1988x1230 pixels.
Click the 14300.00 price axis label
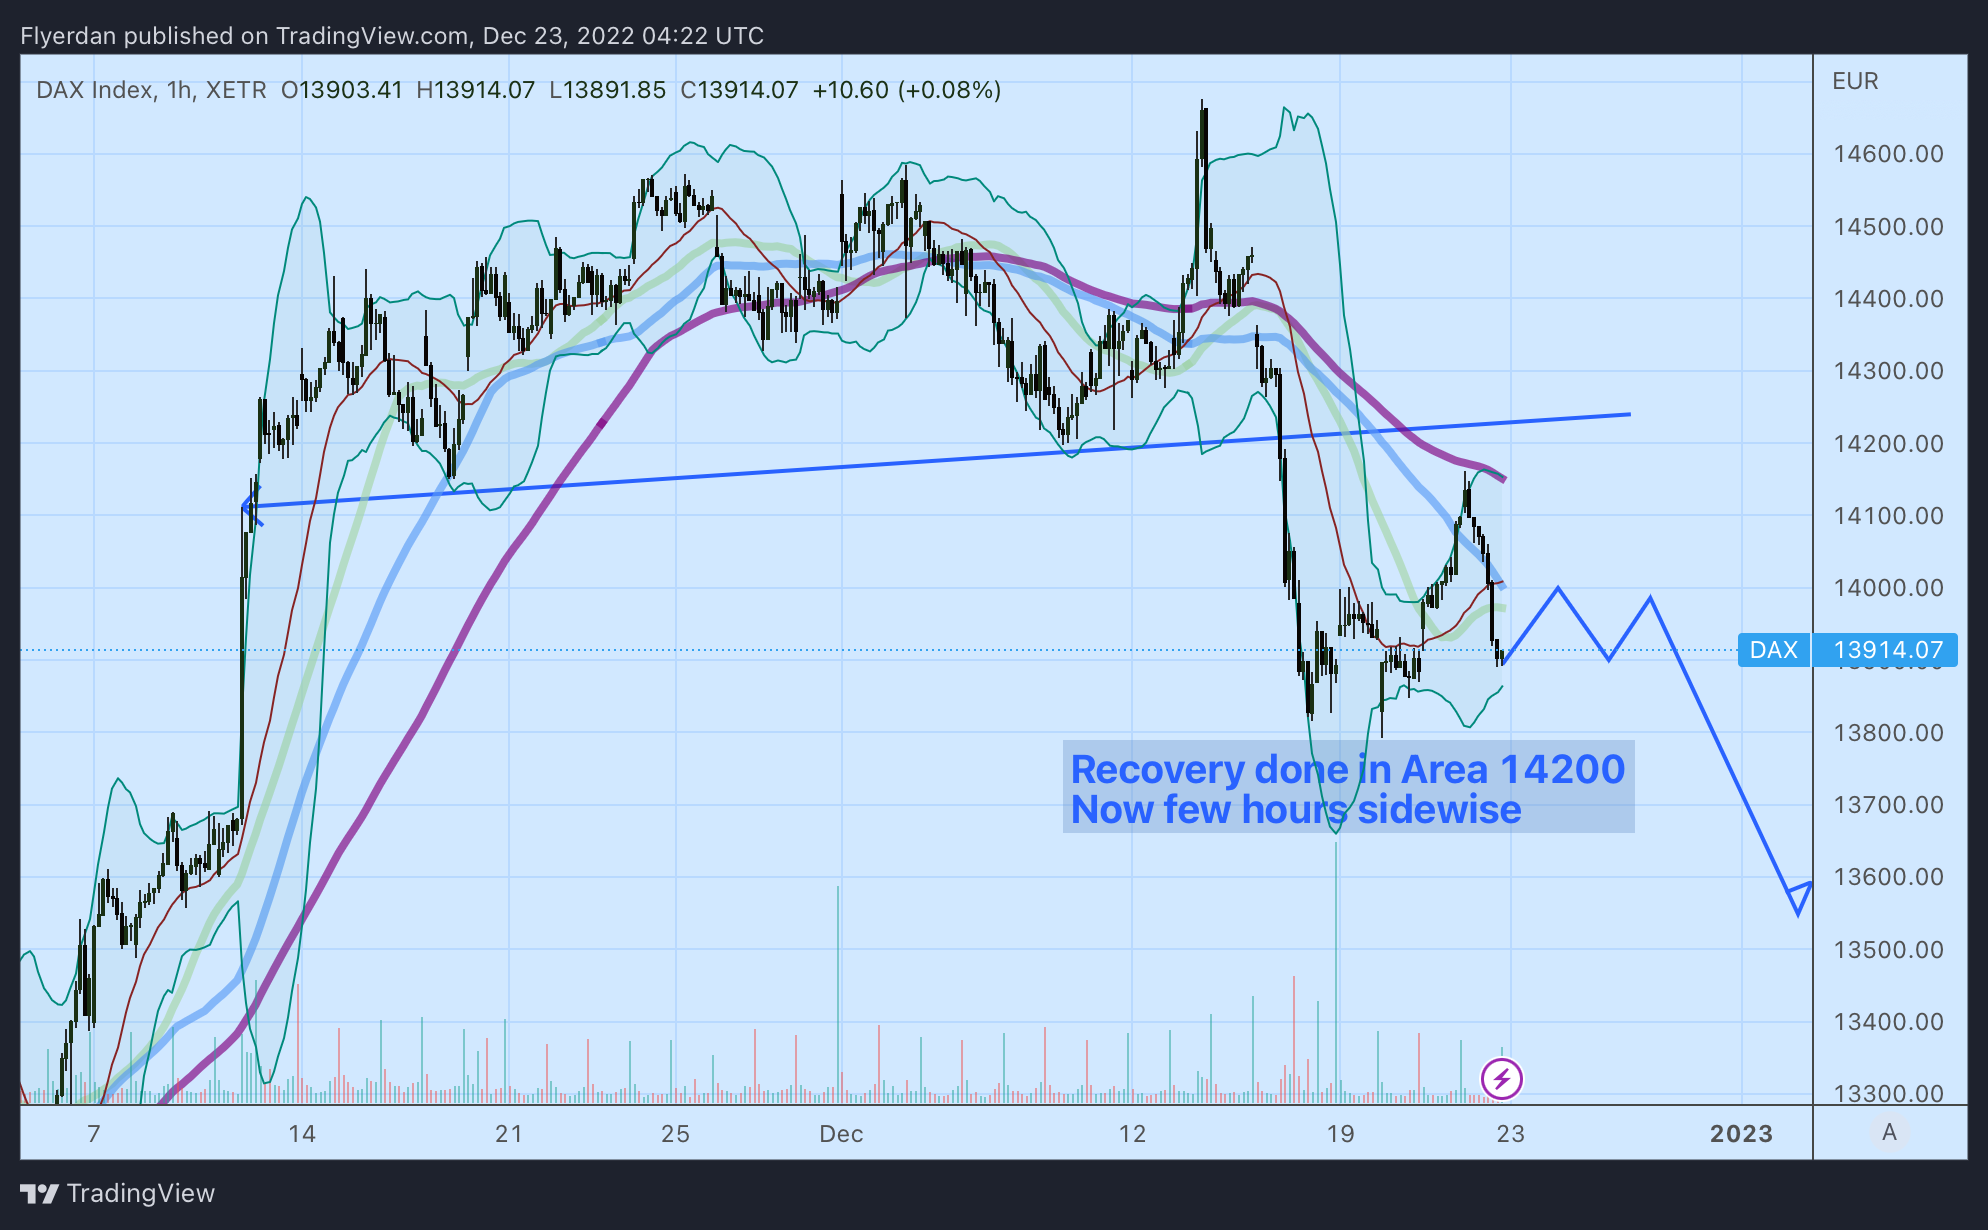[1888, 370]
